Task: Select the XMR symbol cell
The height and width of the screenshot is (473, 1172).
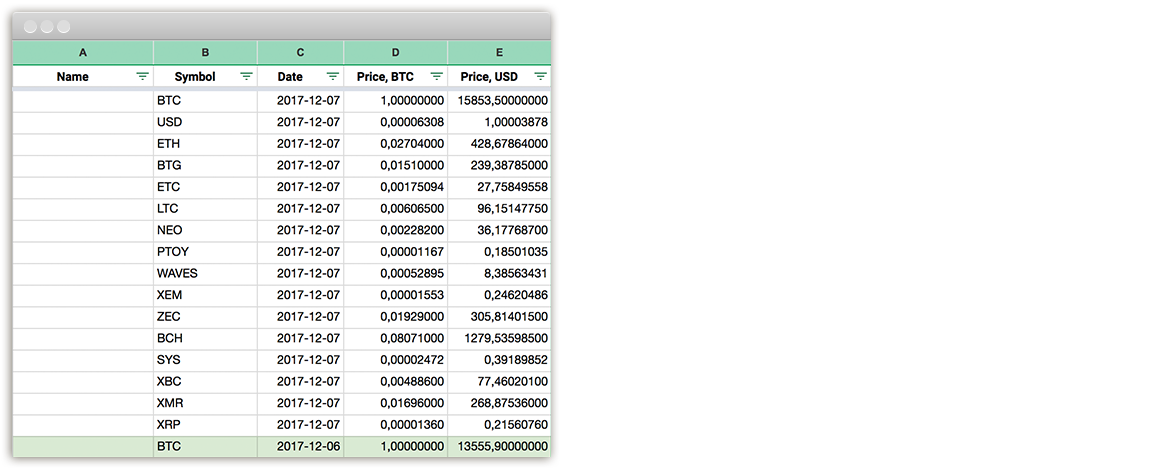Action: 206,404
